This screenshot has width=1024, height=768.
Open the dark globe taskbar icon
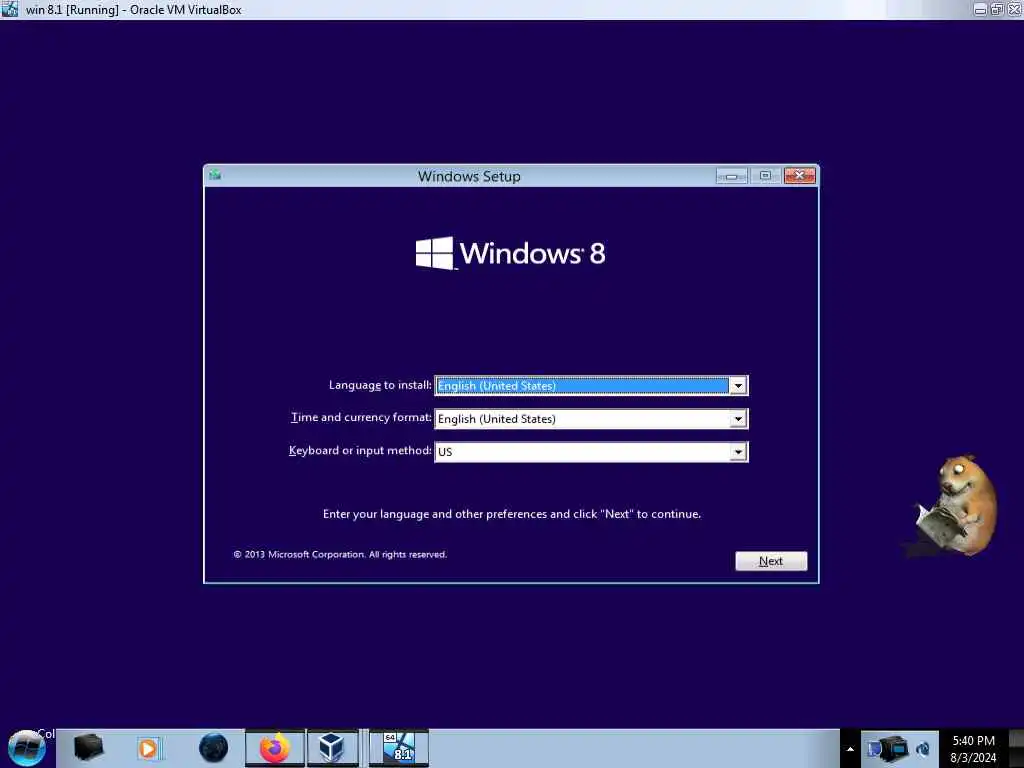[x=213, y=748]
